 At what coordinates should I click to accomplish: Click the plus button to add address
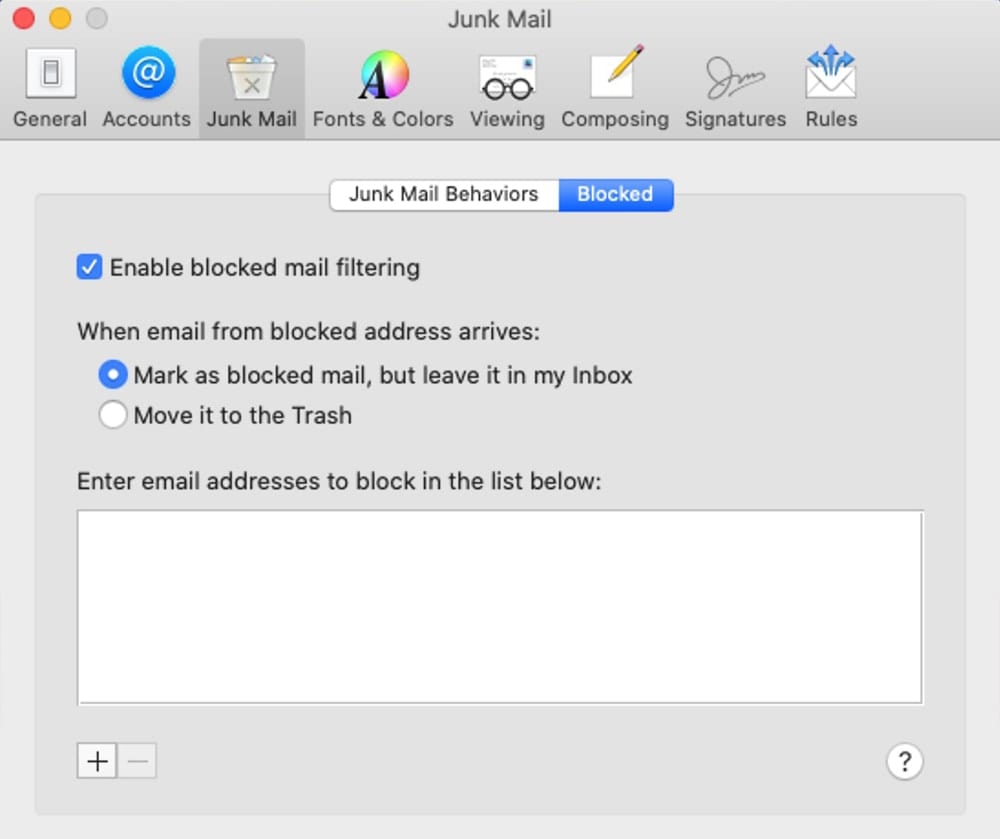97,761
